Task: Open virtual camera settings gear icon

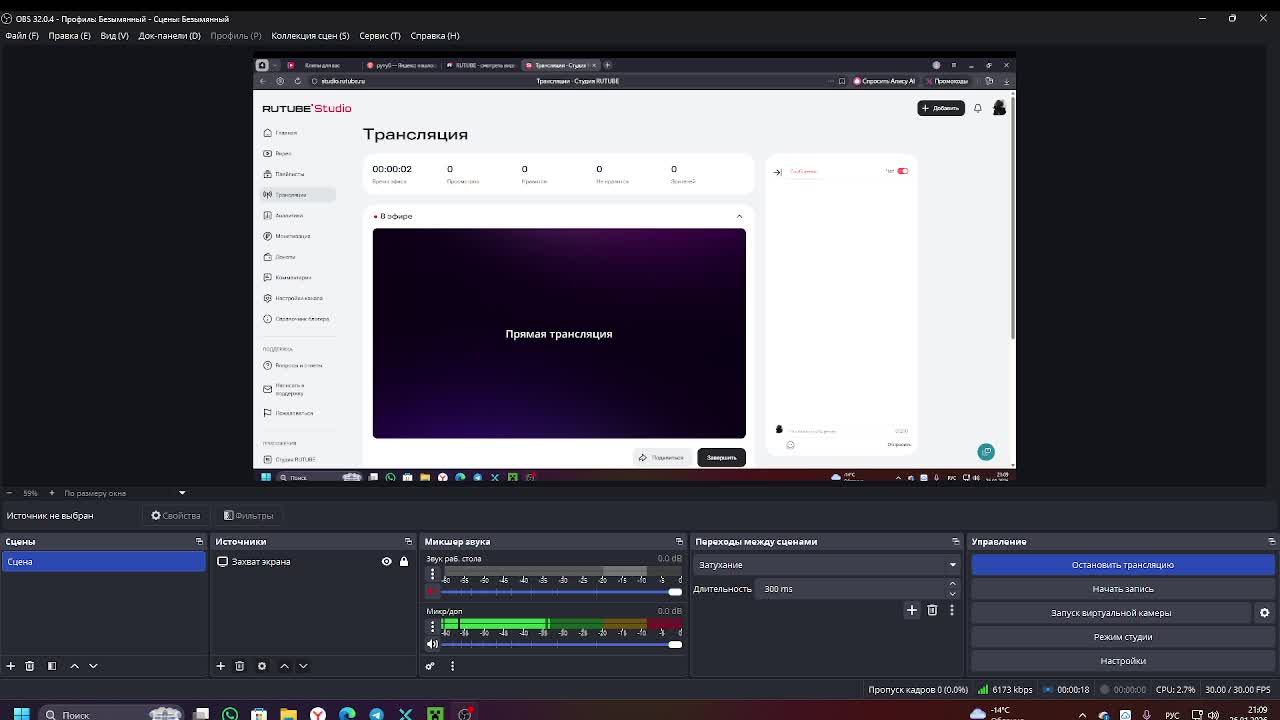Action: pyautogui.click(x=1265, y=613)
